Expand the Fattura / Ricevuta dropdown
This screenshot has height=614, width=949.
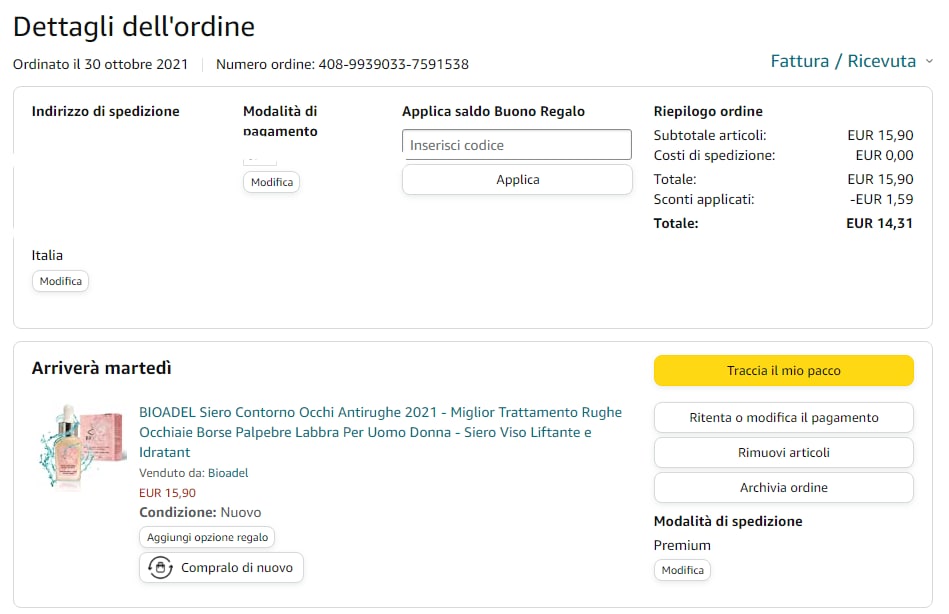(x=843, y=62)
